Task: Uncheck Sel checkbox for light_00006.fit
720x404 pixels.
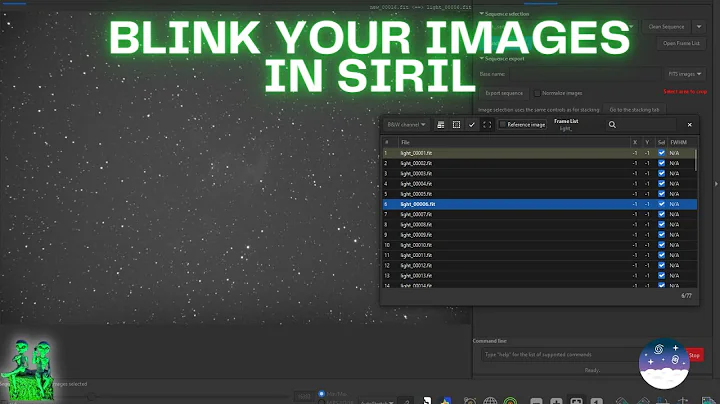Action: point(661,204)
